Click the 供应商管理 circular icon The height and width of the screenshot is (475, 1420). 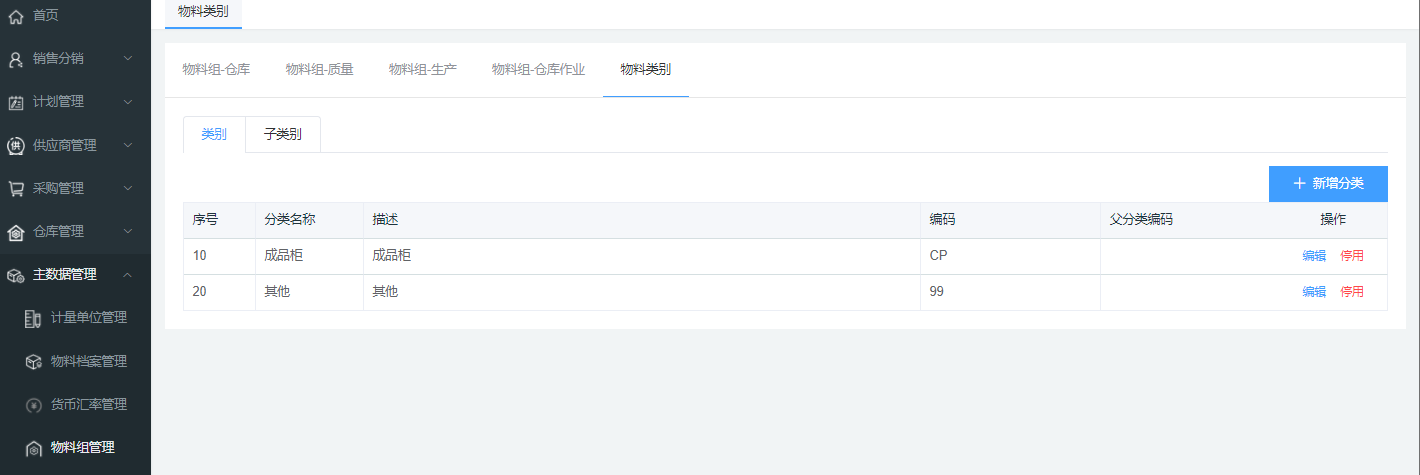[16, 146]
